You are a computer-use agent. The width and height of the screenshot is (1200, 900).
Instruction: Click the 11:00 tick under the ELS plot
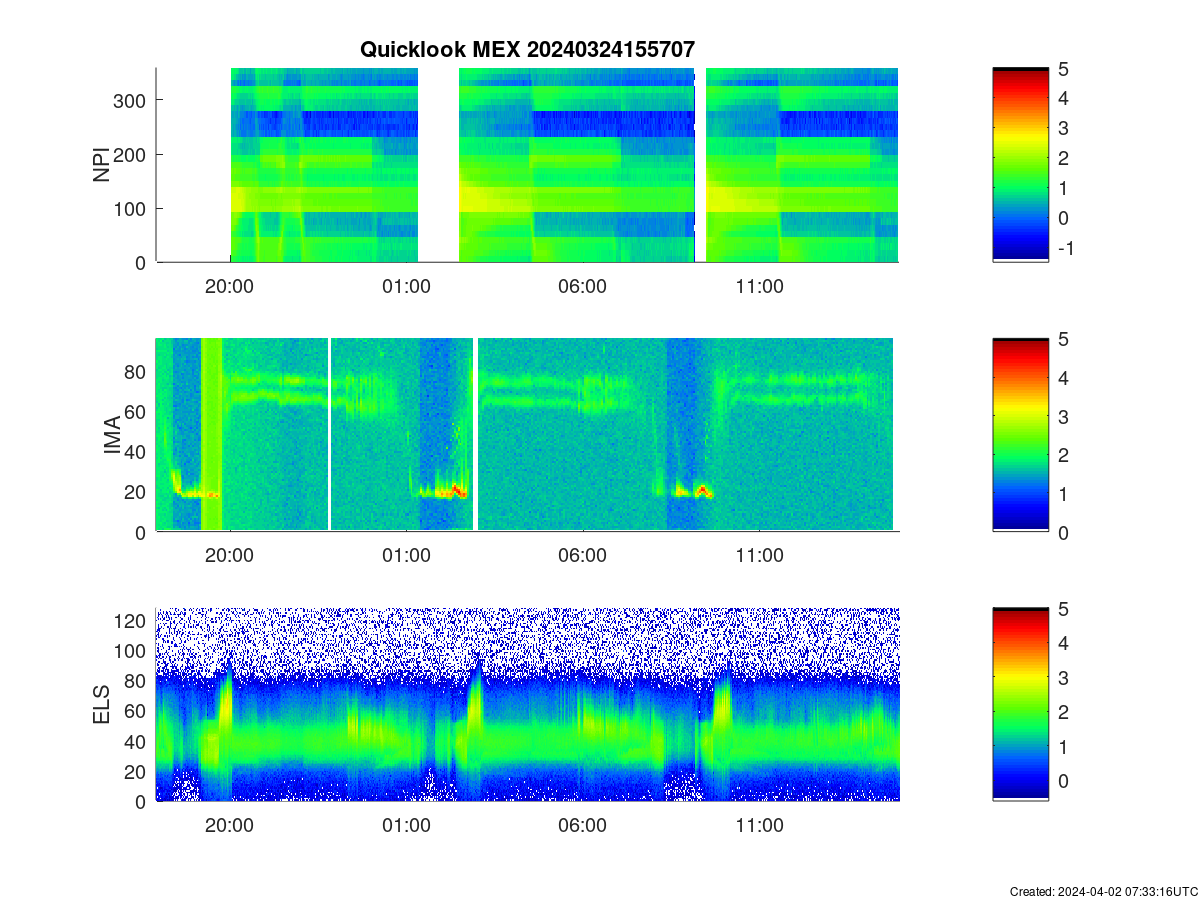click(x=760, y=826)
